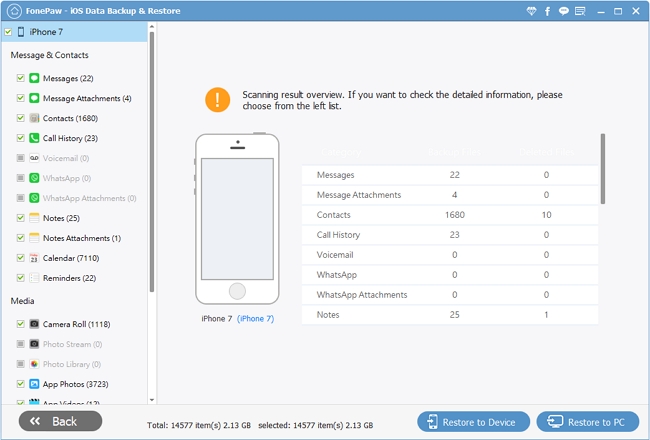Uncheck the Camera Roll (1118) checkbox

[x=20, y=324]
